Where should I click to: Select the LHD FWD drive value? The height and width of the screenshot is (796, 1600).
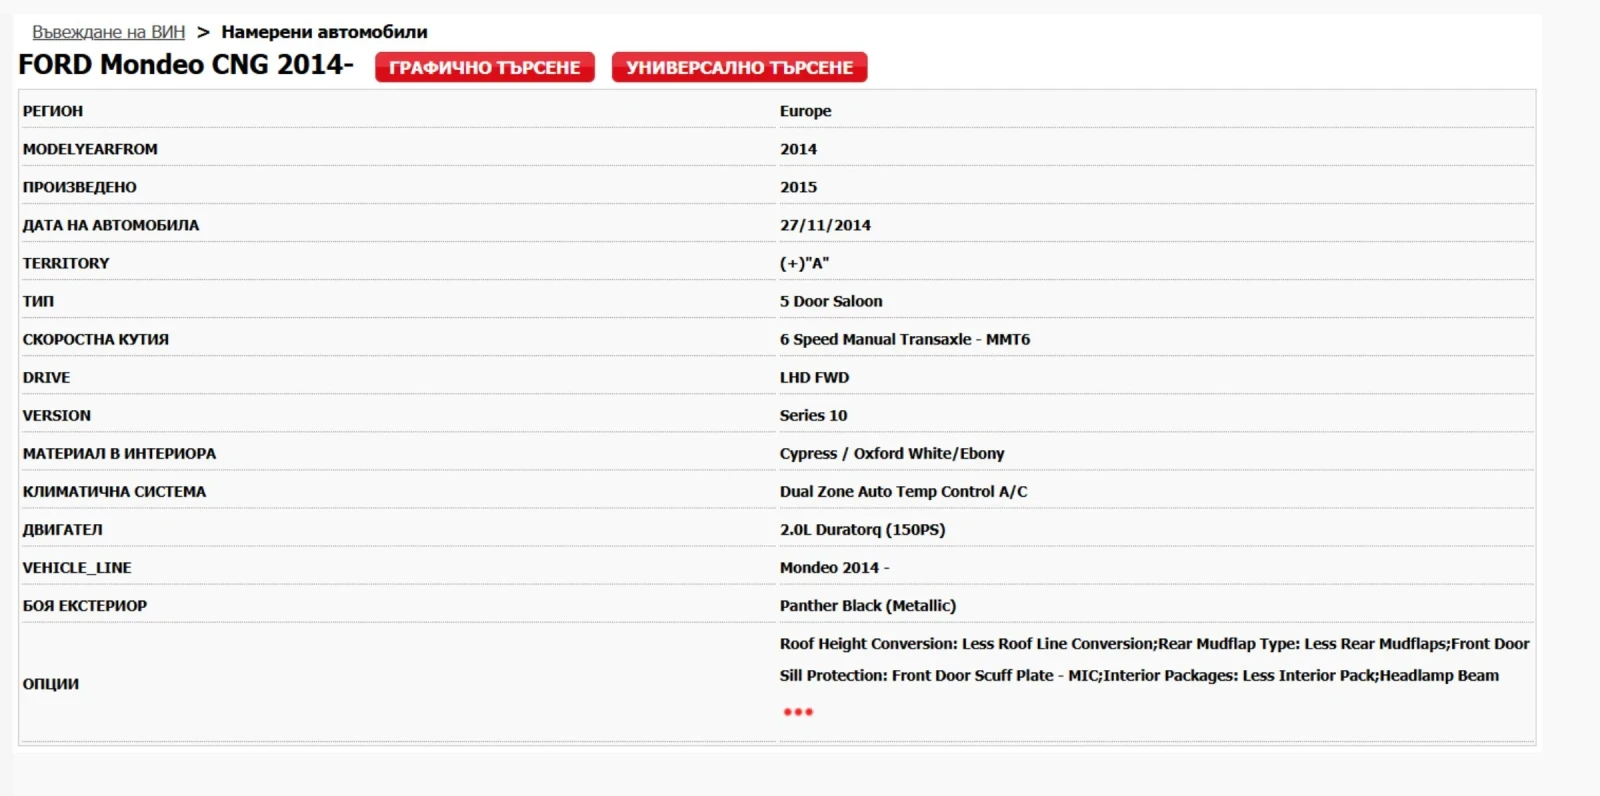pyautogui.click(x=814, y=377)
